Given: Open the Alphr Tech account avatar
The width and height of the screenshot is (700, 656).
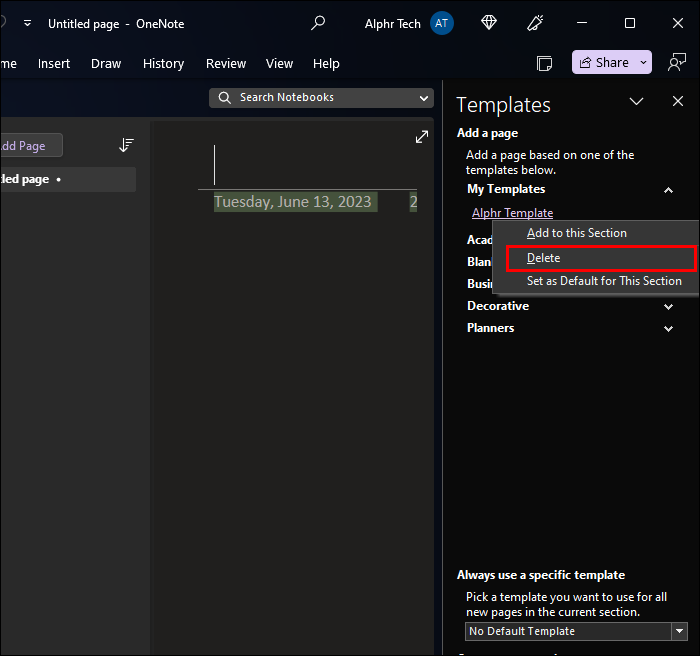Looking at the screenshot, I should pyautogui.click(x=441, y=23).
